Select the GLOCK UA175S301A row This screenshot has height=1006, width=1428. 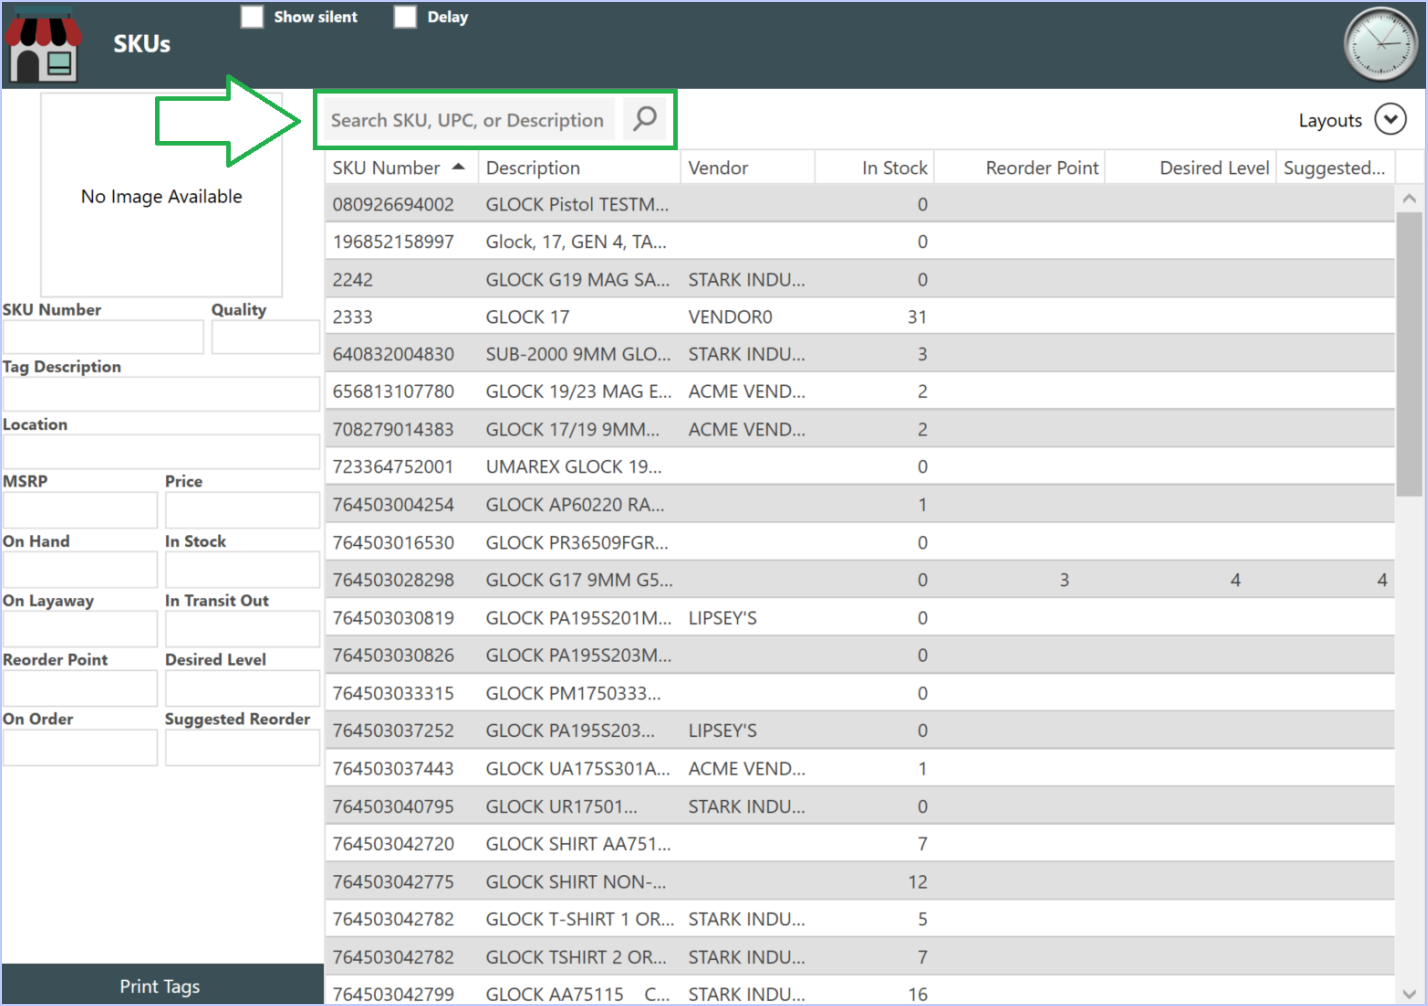860,769
